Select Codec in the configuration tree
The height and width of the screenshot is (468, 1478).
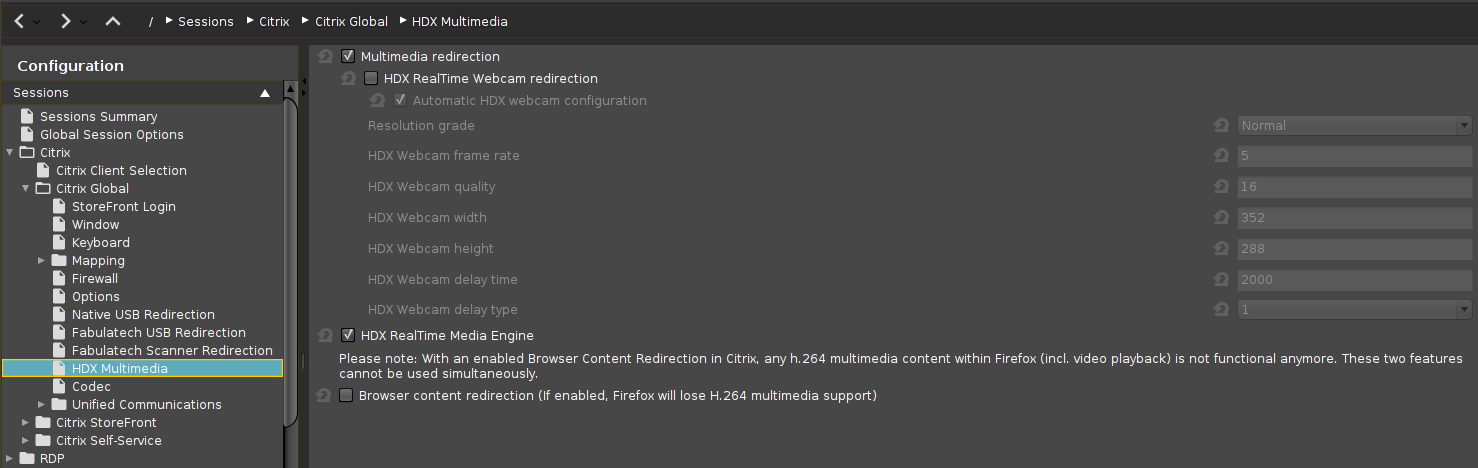point(91,387)
